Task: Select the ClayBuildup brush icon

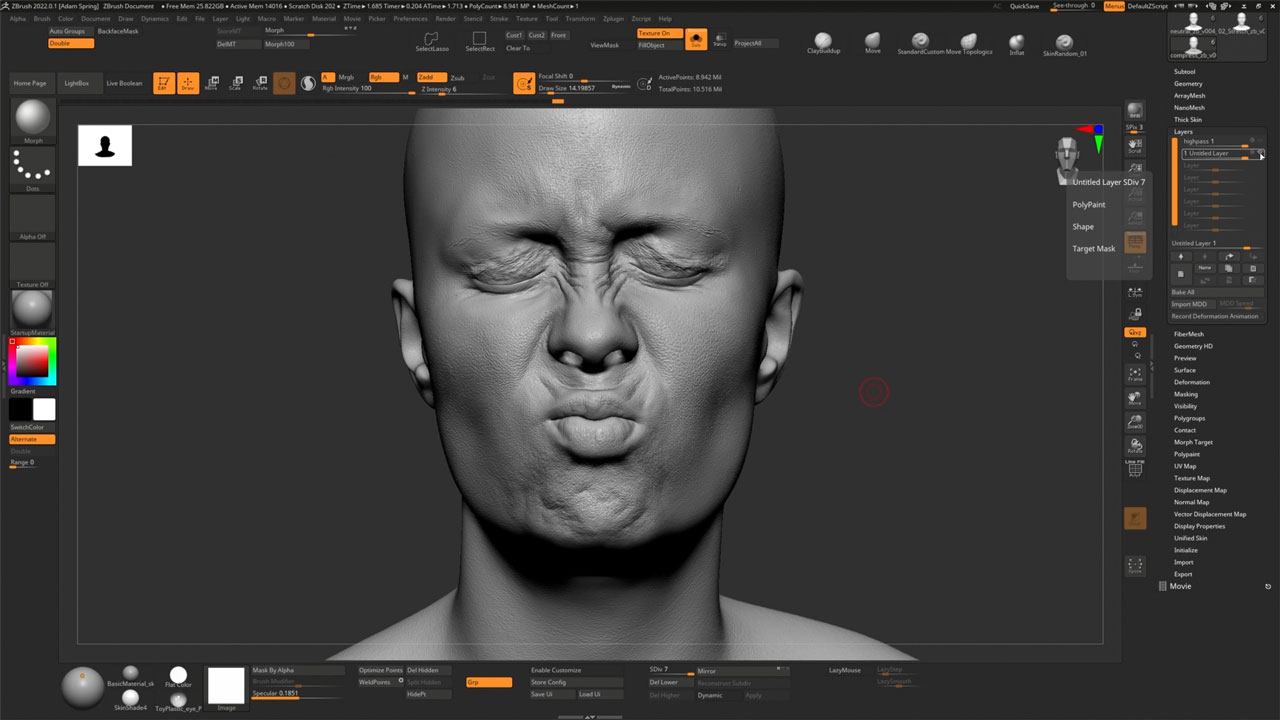Action: (x=823, y=41)
